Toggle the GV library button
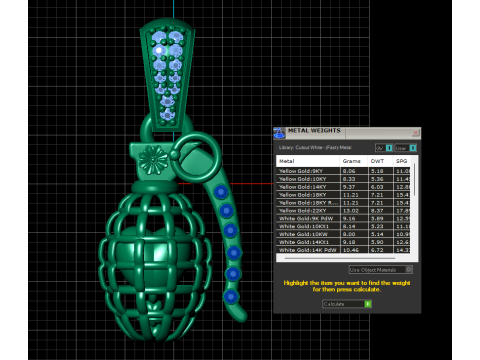Screen dimensions: 480x360 coord(384,148)
